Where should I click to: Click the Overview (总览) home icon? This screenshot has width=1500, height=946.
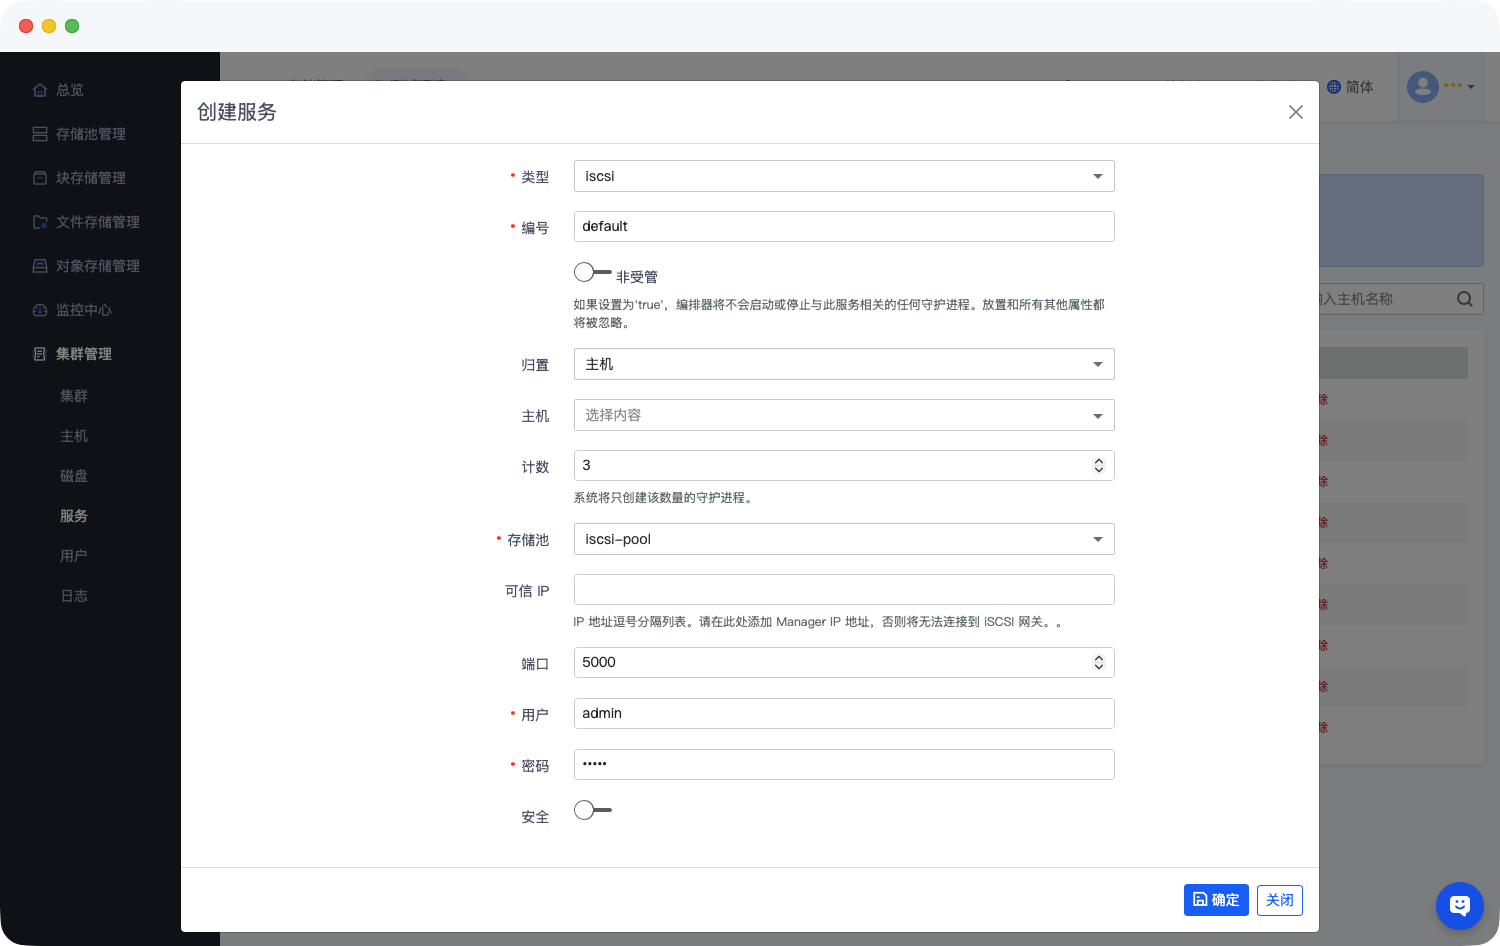coord(40,90)
